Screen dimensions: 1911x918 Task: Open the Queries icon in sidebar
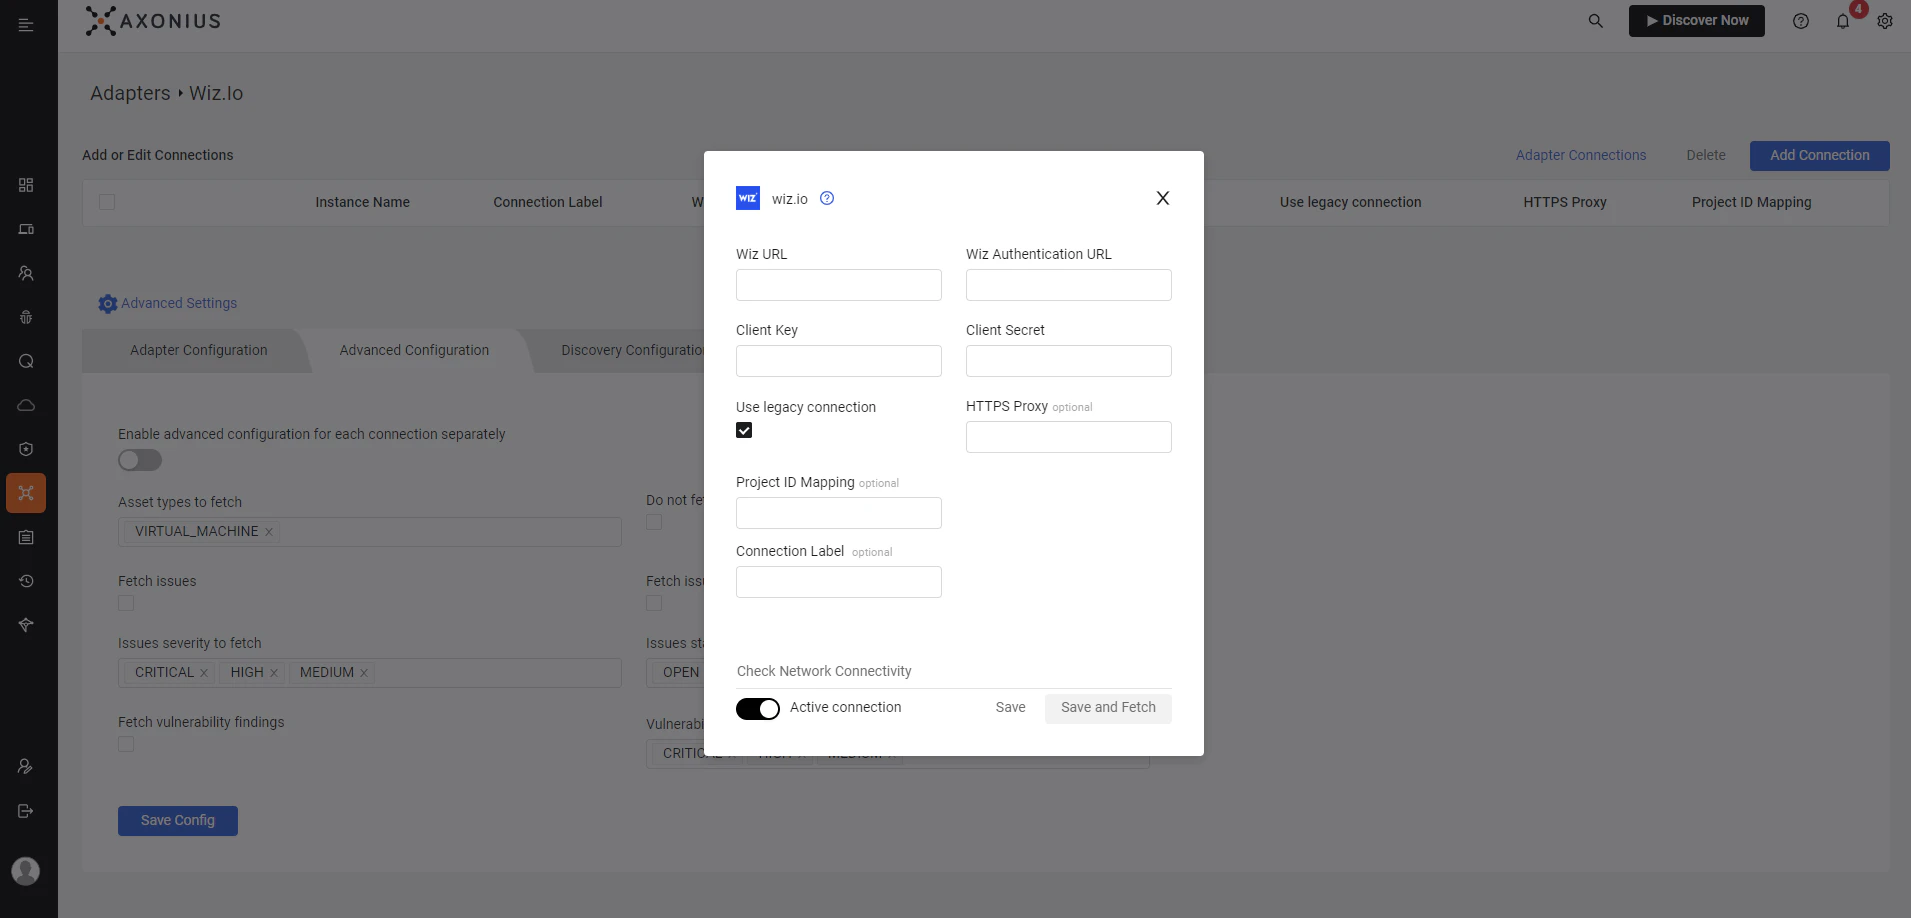[x=26, y=361]
